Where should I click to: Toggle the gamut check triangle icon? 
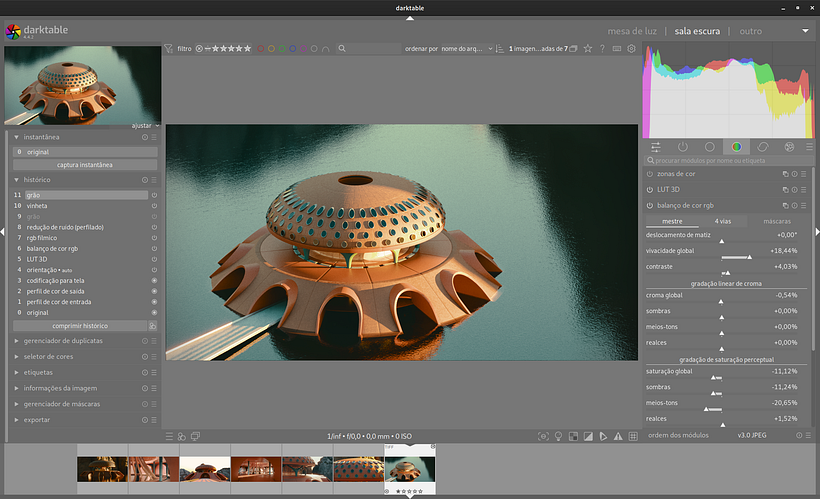click(618, 436)
